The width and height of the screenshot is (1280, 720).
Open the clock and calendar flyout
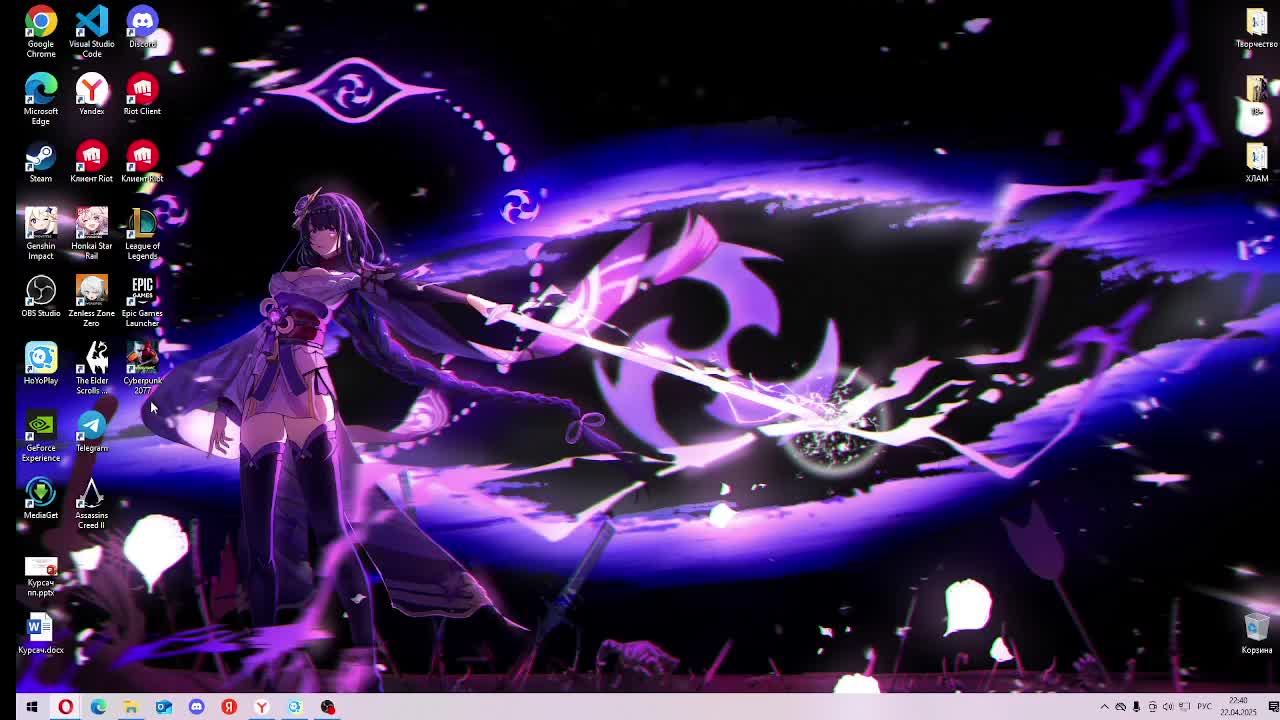(x=1238, y=707)
